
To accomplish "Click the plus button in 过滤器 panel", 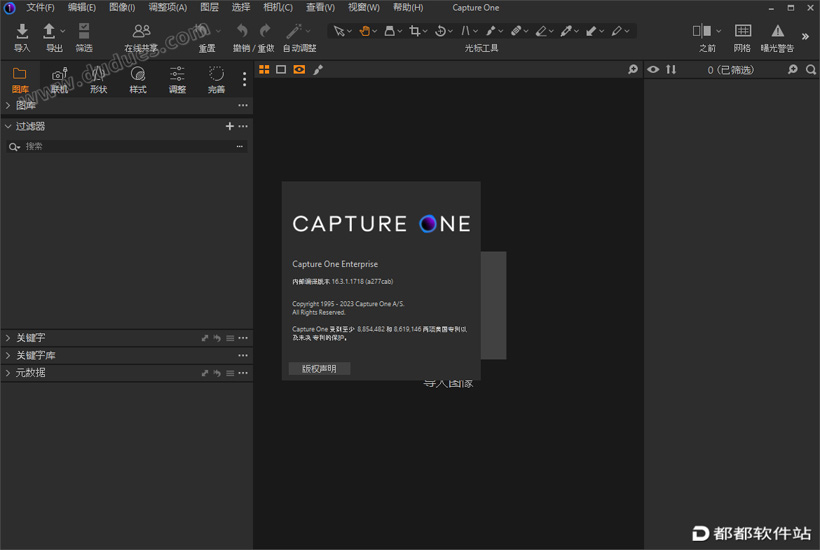I will (230, 127).
